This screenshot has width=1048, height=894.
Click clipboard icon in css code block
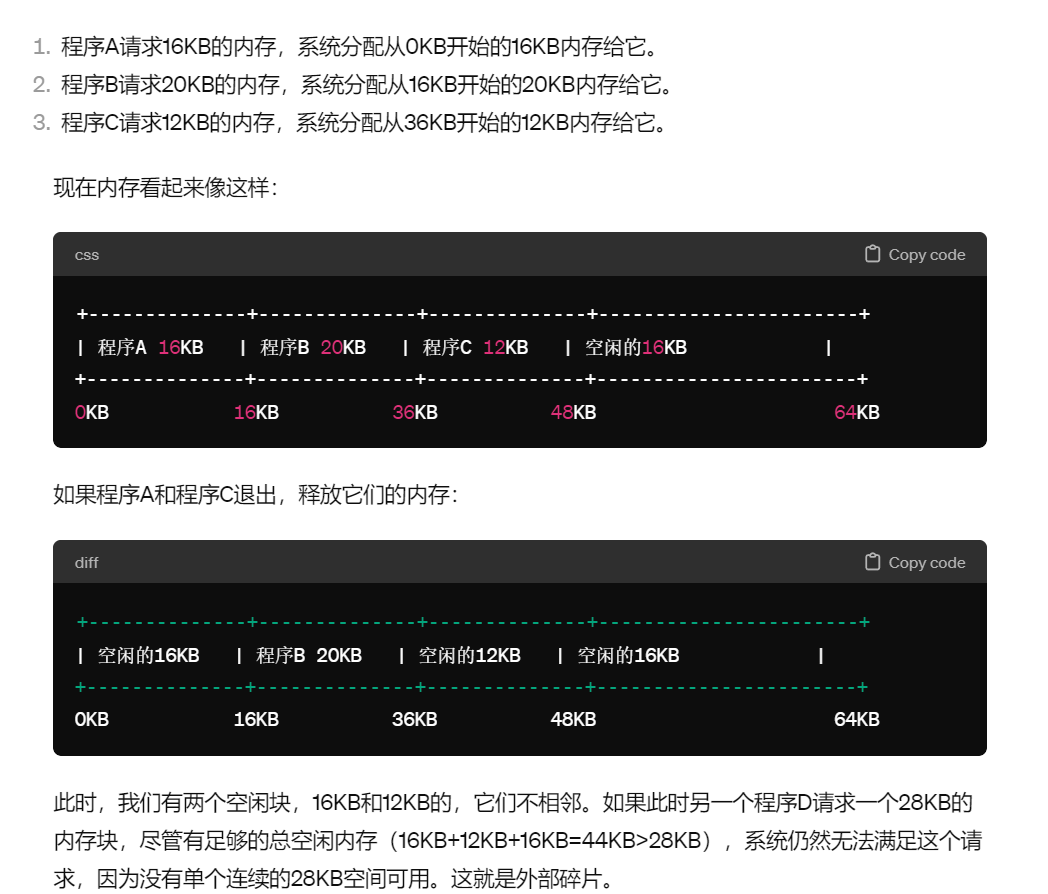[x=872, y=254]
